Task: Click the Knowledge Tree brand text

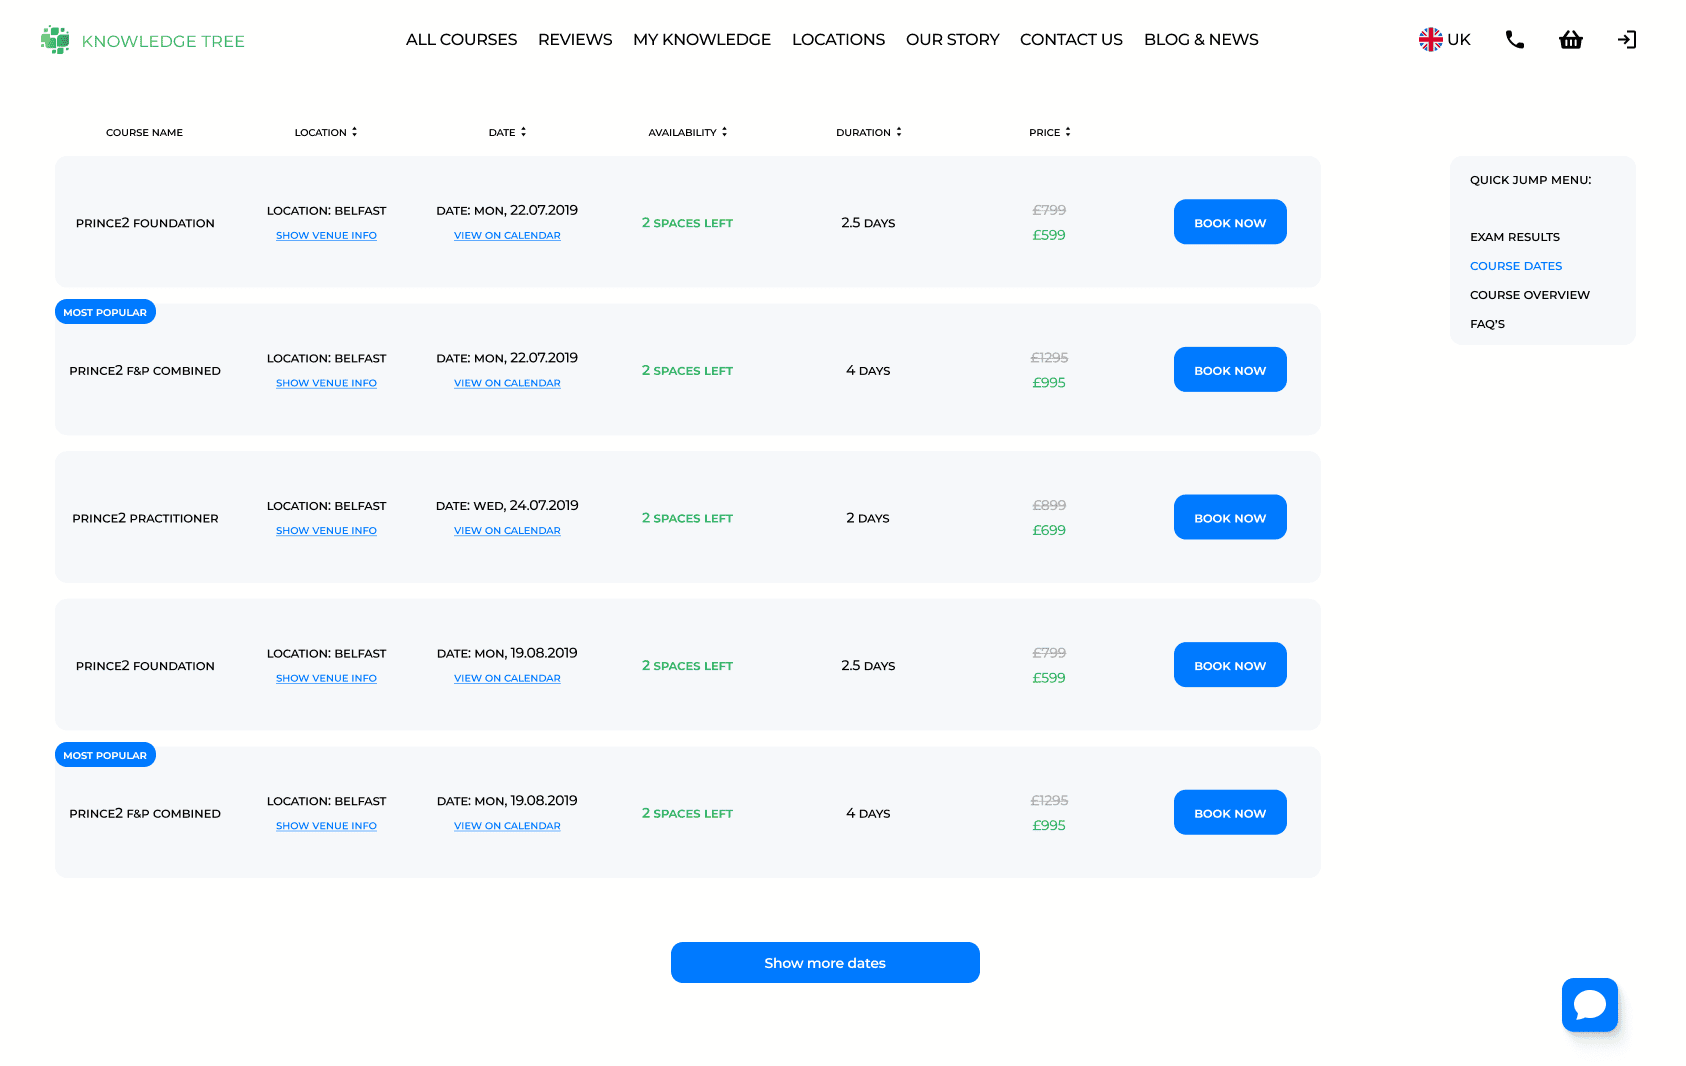Action: click(x=163, y=41)
